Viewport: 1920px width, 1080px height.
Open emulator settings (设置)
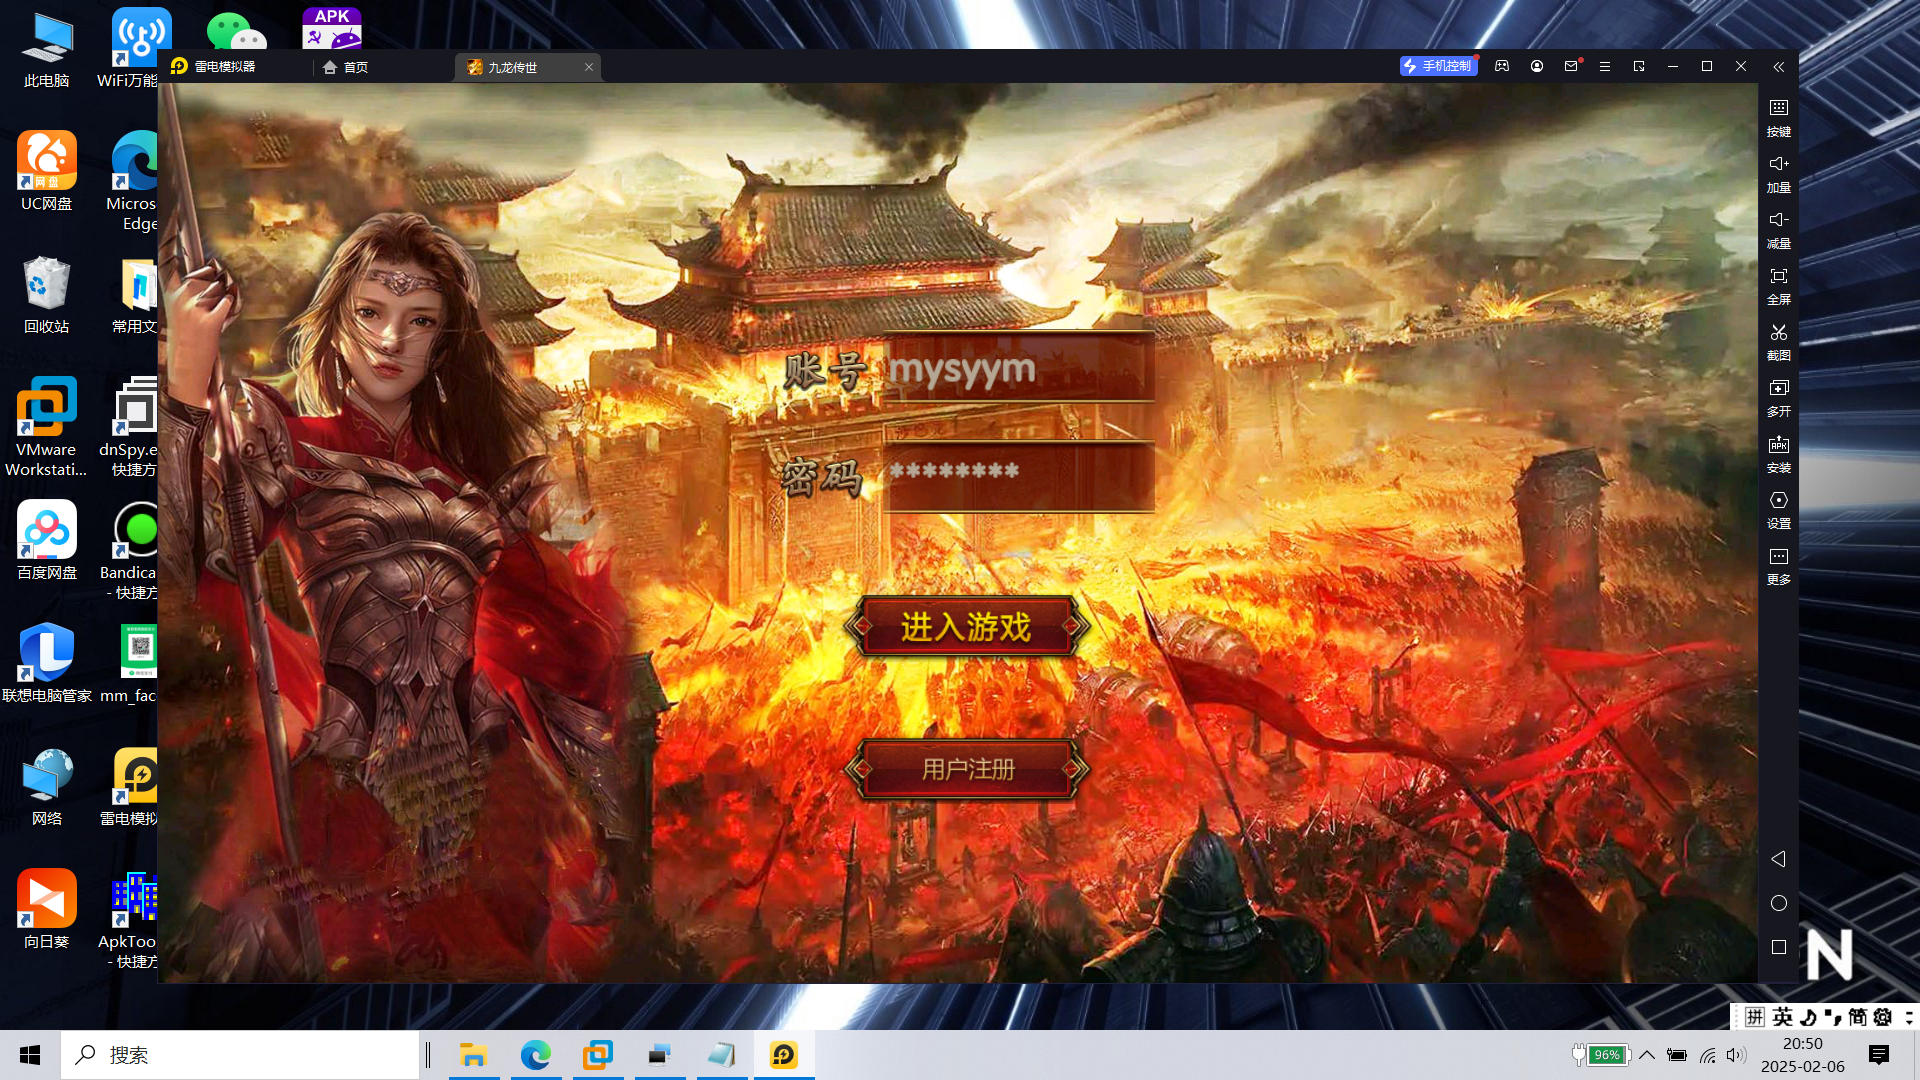coord(1778,508)
